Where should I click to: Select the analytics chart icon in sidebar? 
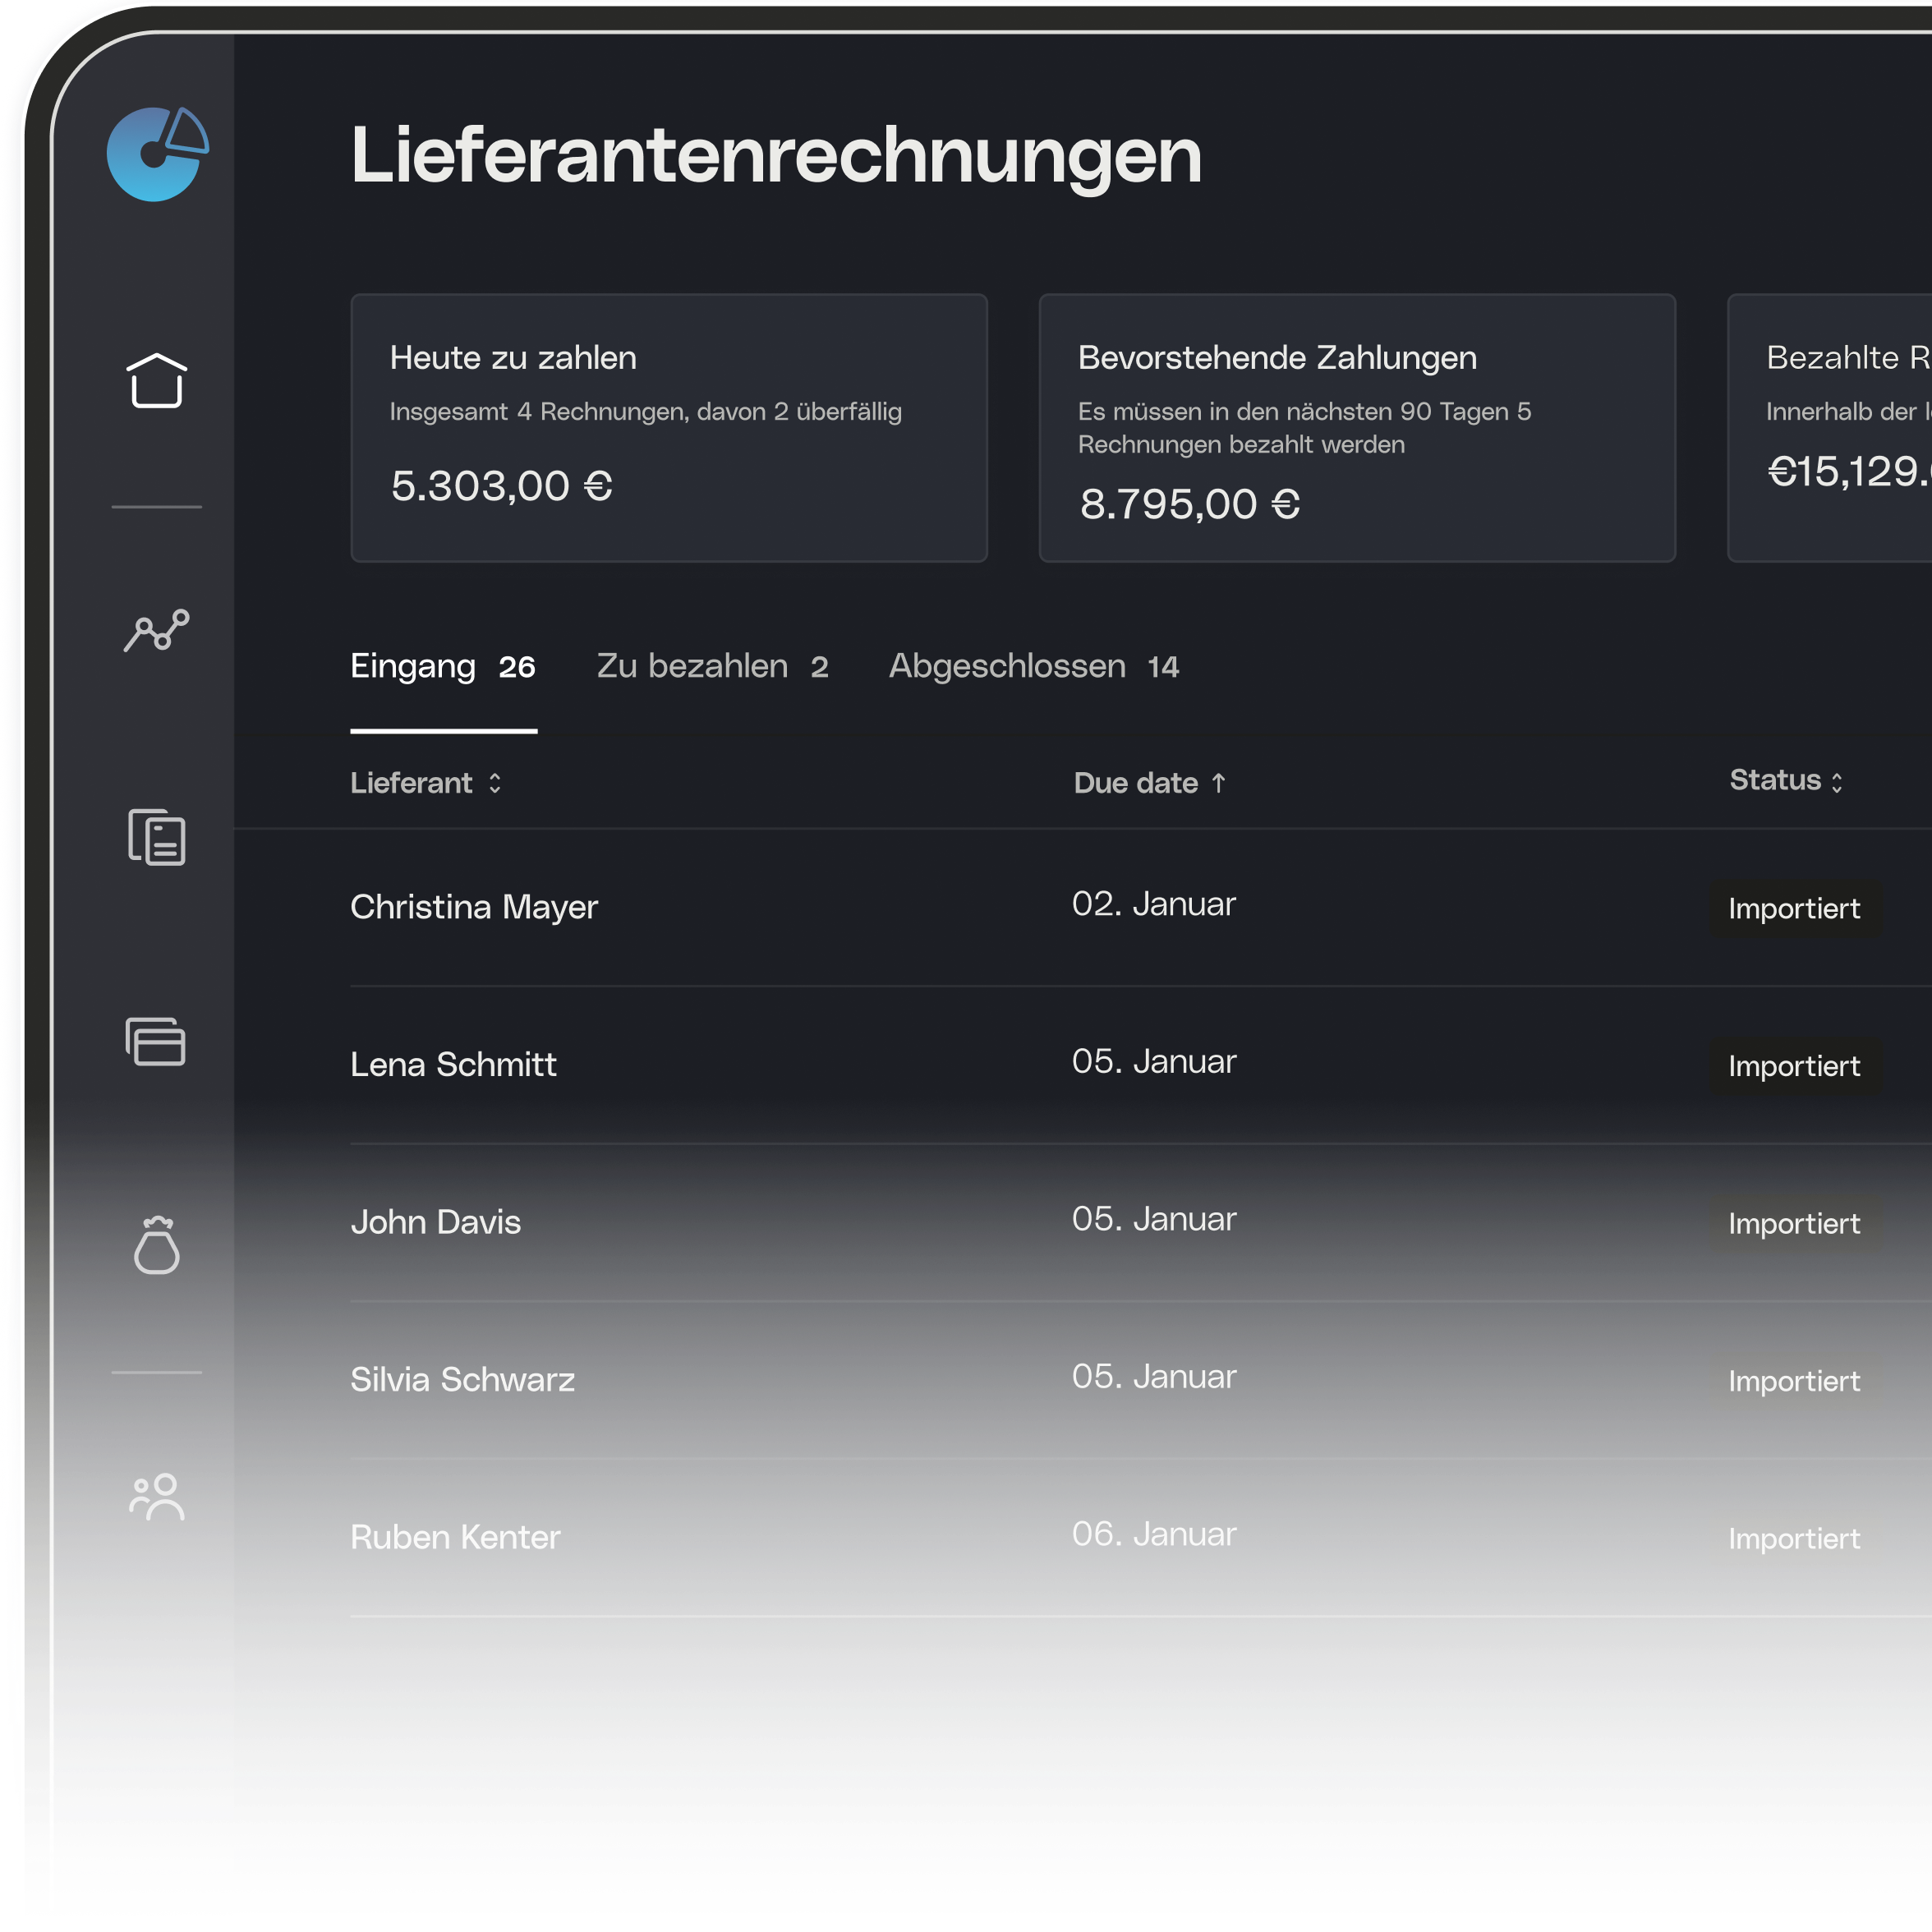pyautogui.click(x=156, y=630)
